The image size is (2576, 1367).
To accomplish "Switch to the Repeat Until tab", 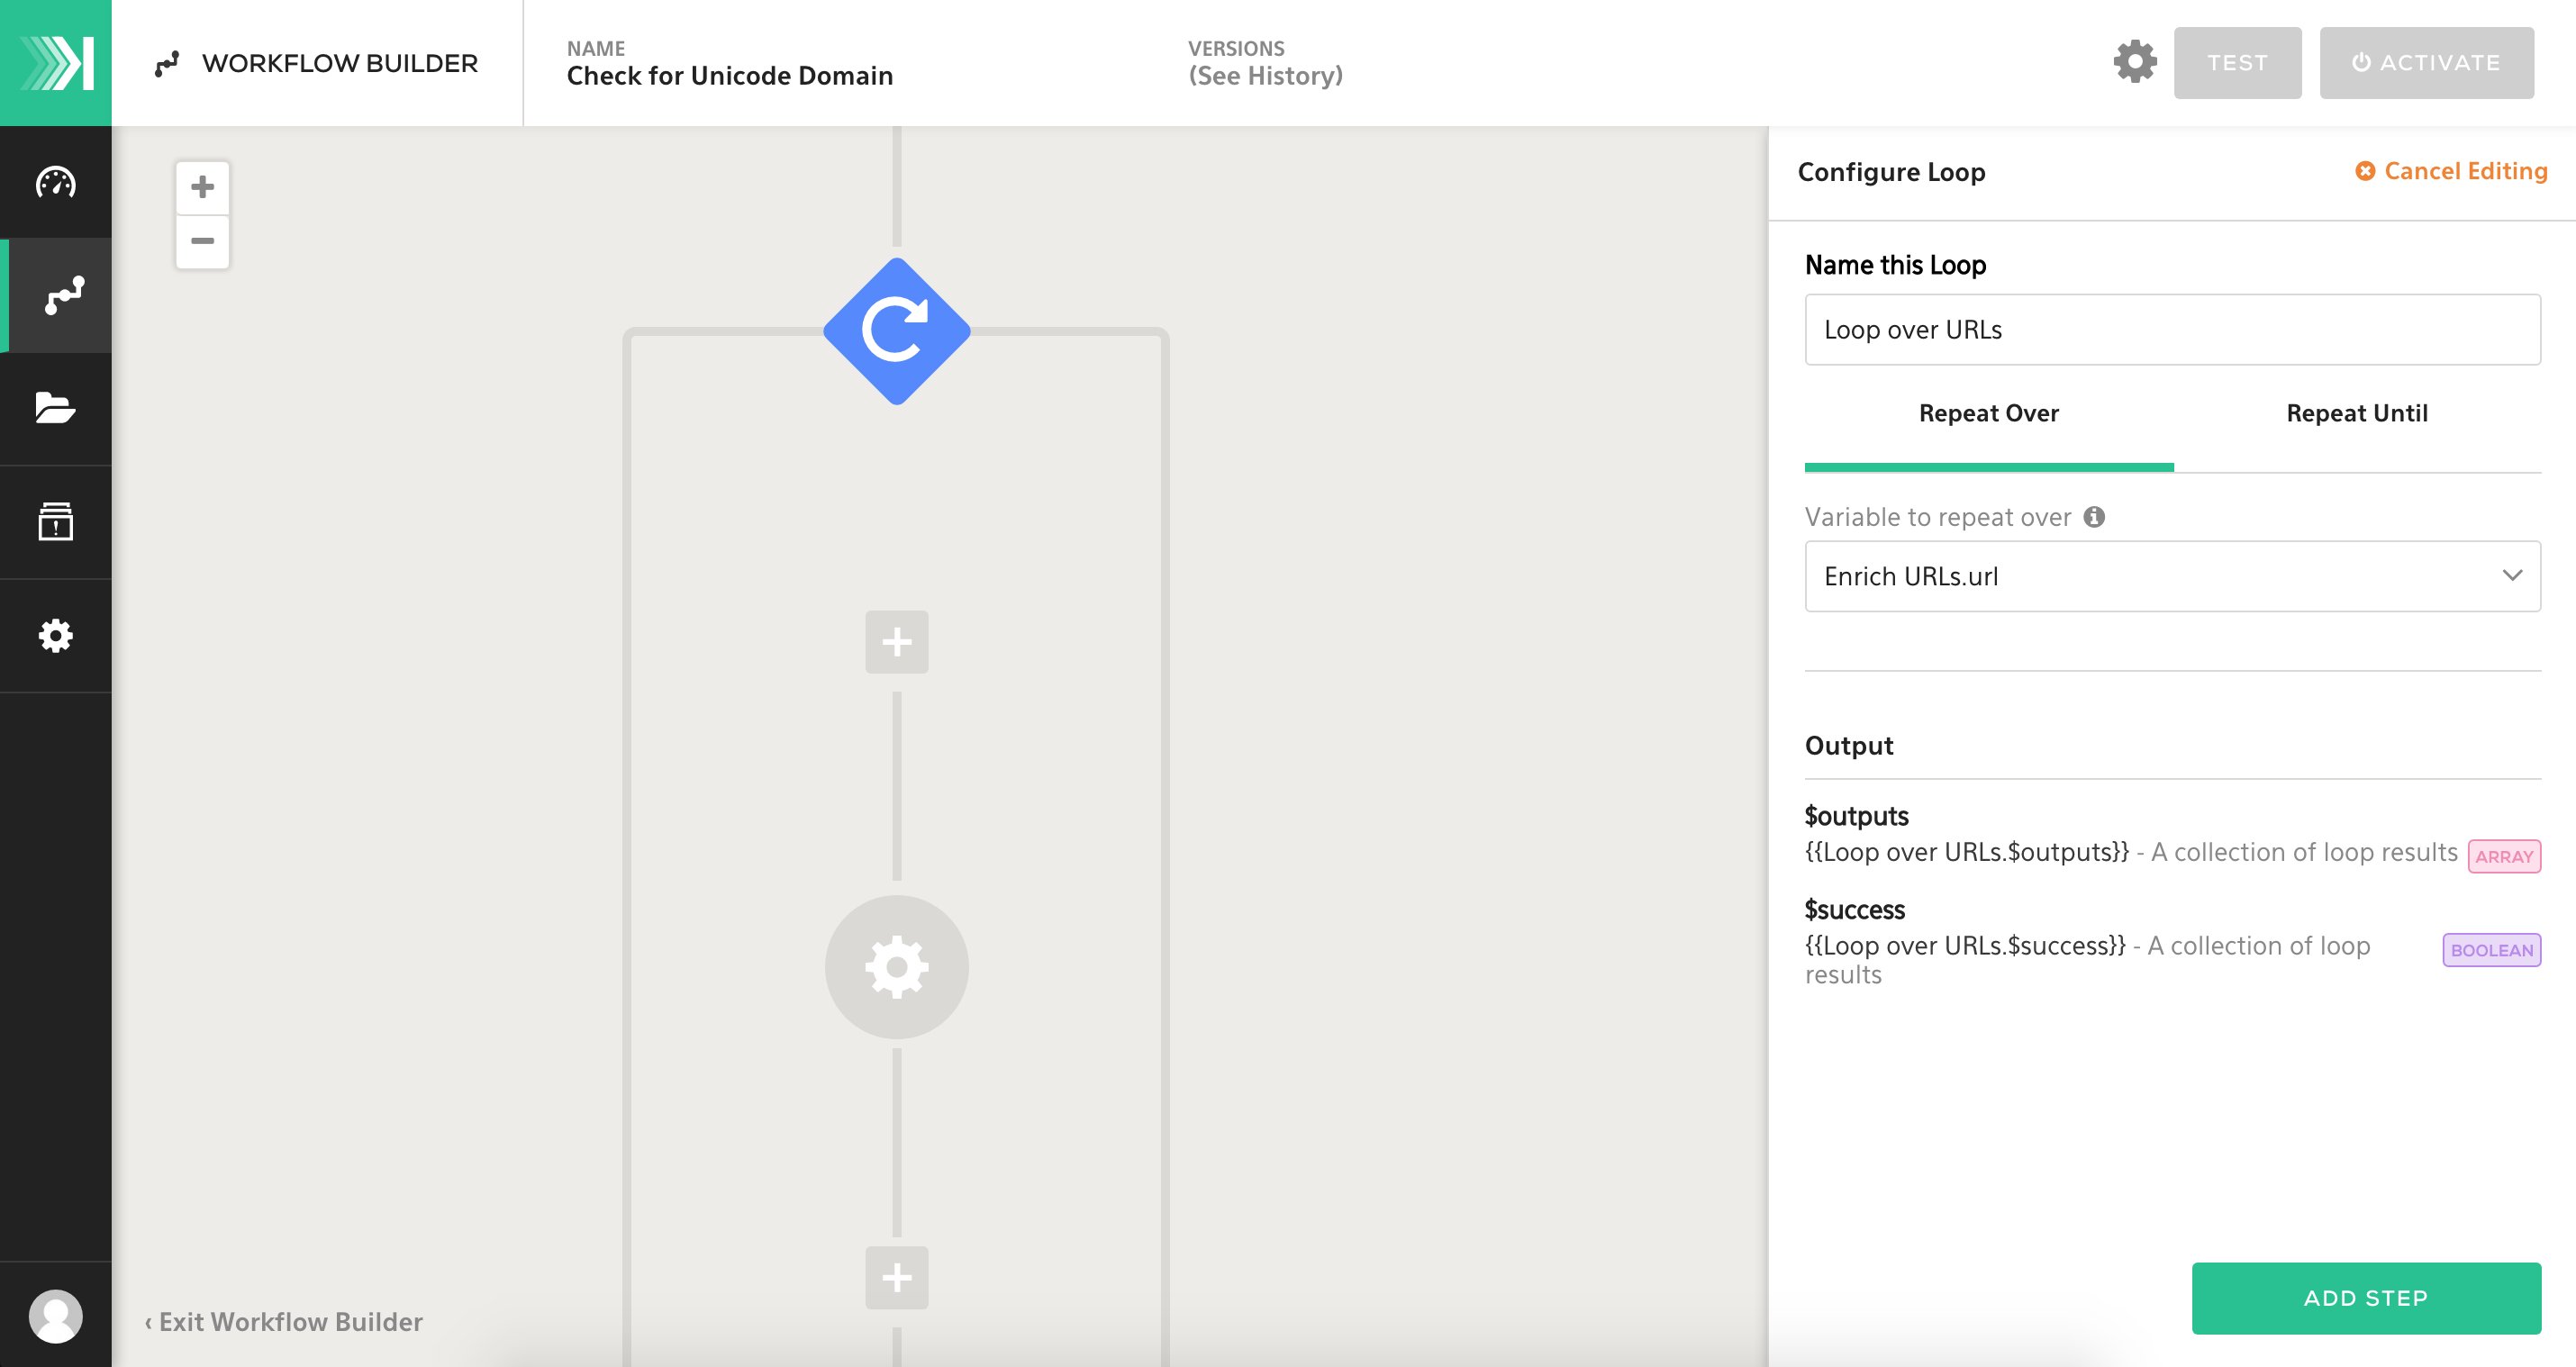I will (2356, 414).
